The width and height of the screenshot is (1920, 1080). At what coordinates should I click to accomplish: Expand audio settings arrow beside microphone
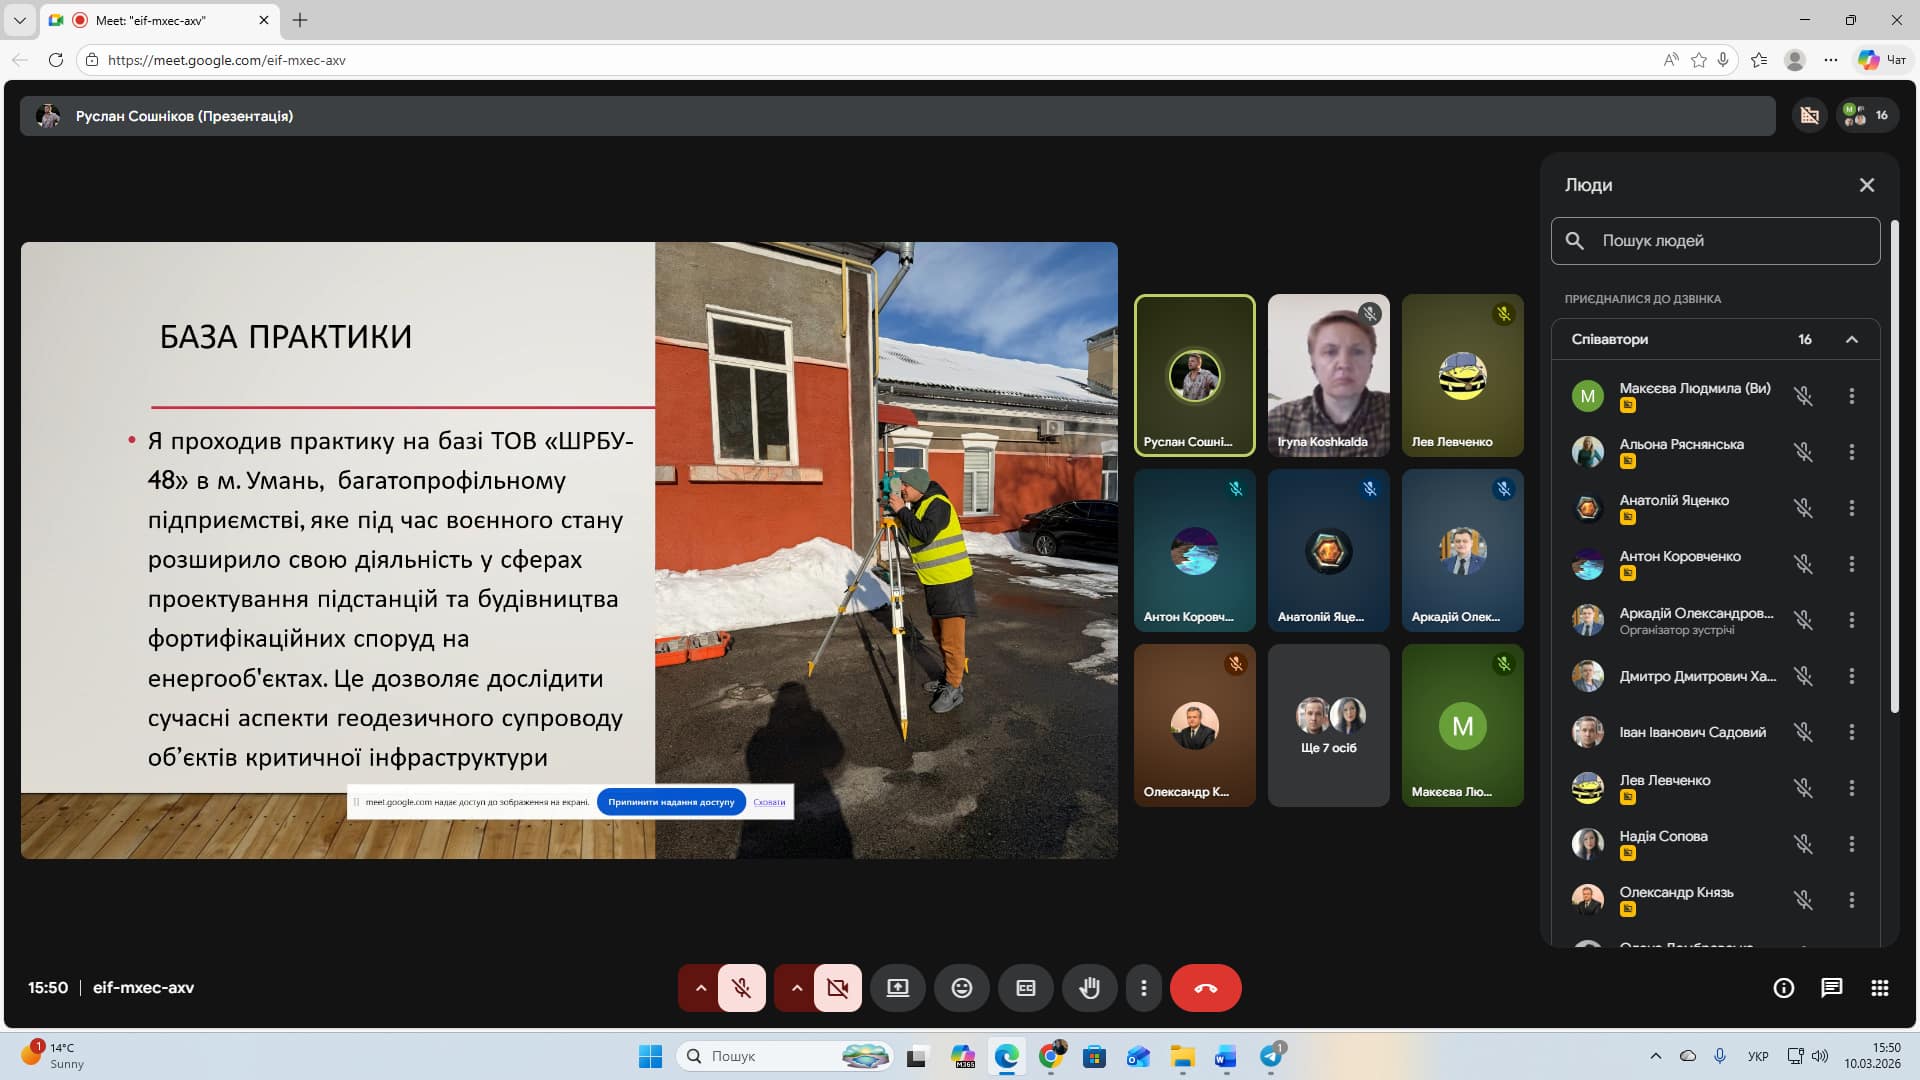(701, 988)
